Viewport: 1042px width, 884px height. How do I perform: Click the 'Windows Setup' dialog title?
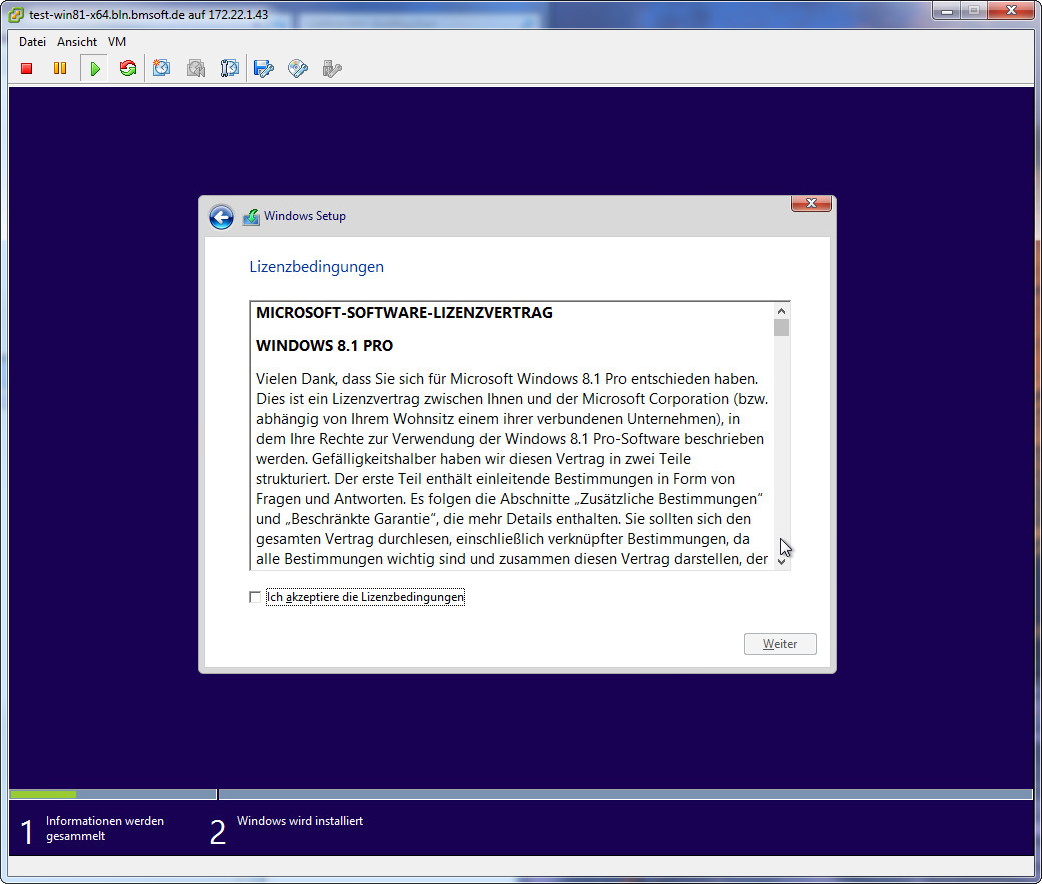point(305,216)
